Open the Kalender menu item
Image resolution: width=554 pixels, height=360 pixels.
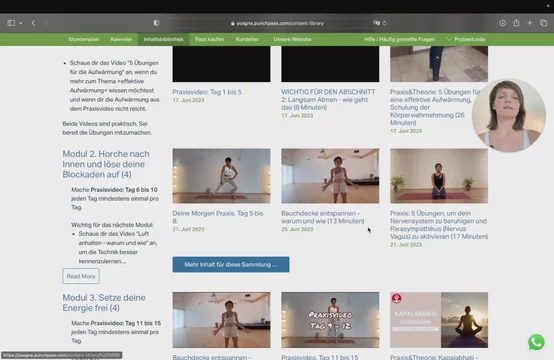[x=121, y=39]
